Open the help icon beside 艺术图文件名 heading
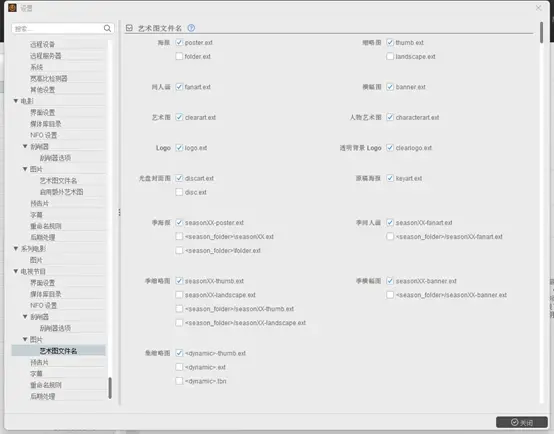Image resolution: width=554 pixels, height=434 pixels. [191, 28]
